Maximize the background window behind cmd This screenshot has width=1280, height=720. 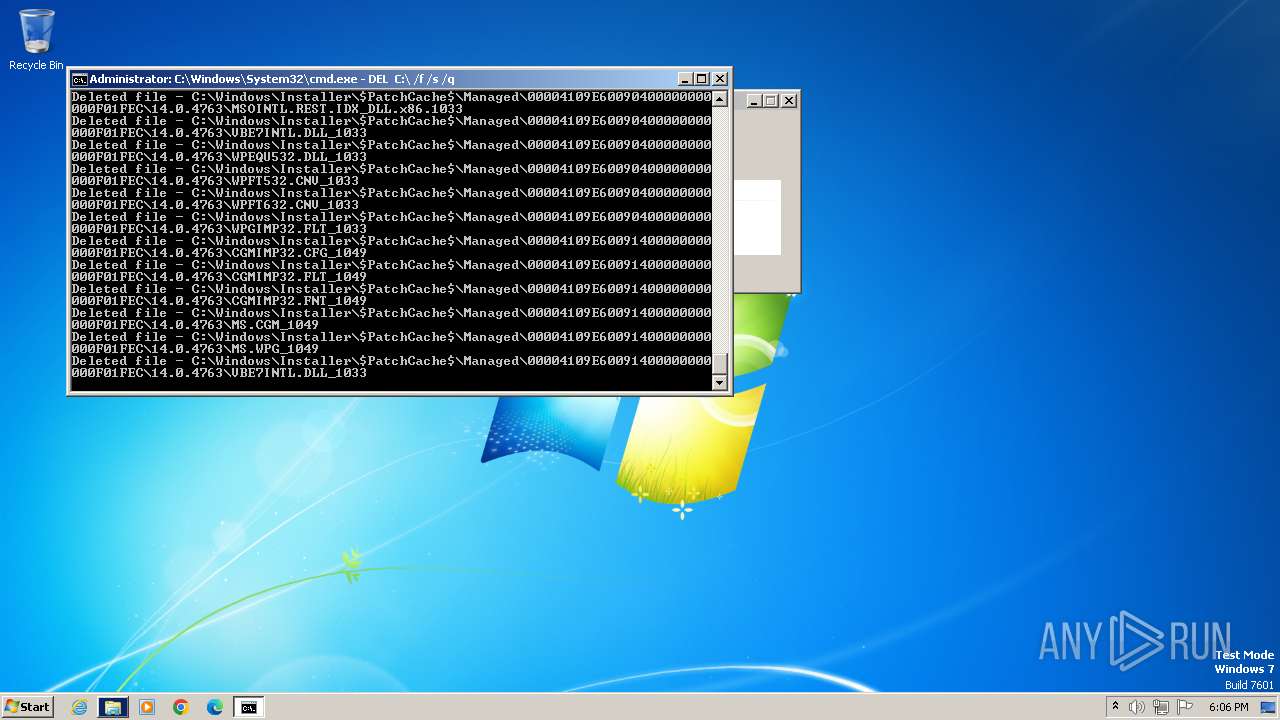coord(771,101)
